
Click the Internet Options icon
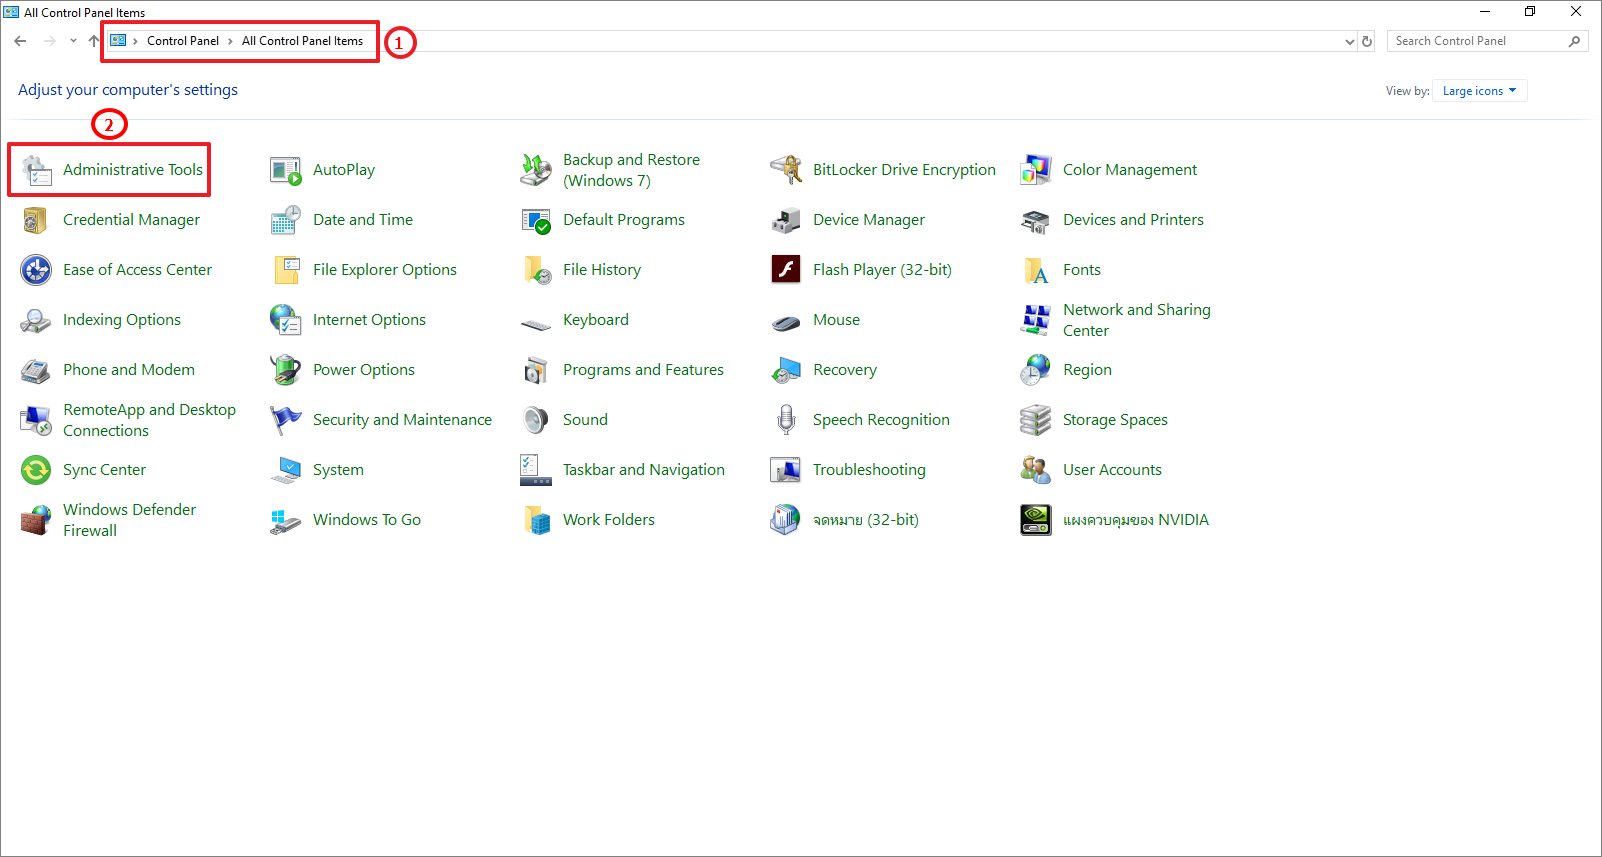coord(286,320)
